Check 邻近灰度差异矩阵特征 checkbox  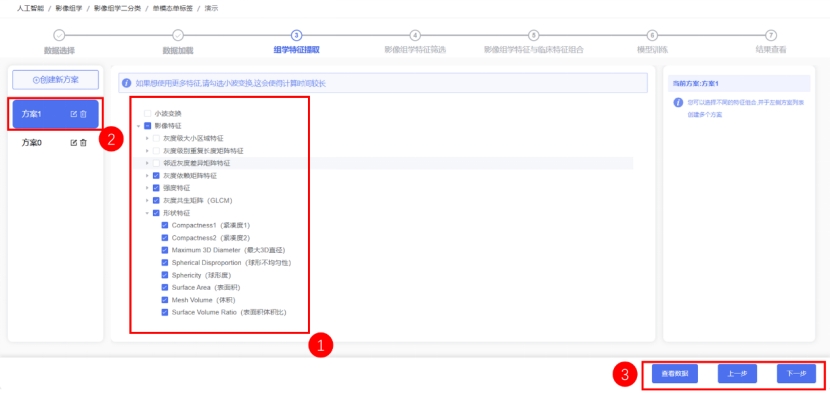pyautogui.click(x=156, y=163)
